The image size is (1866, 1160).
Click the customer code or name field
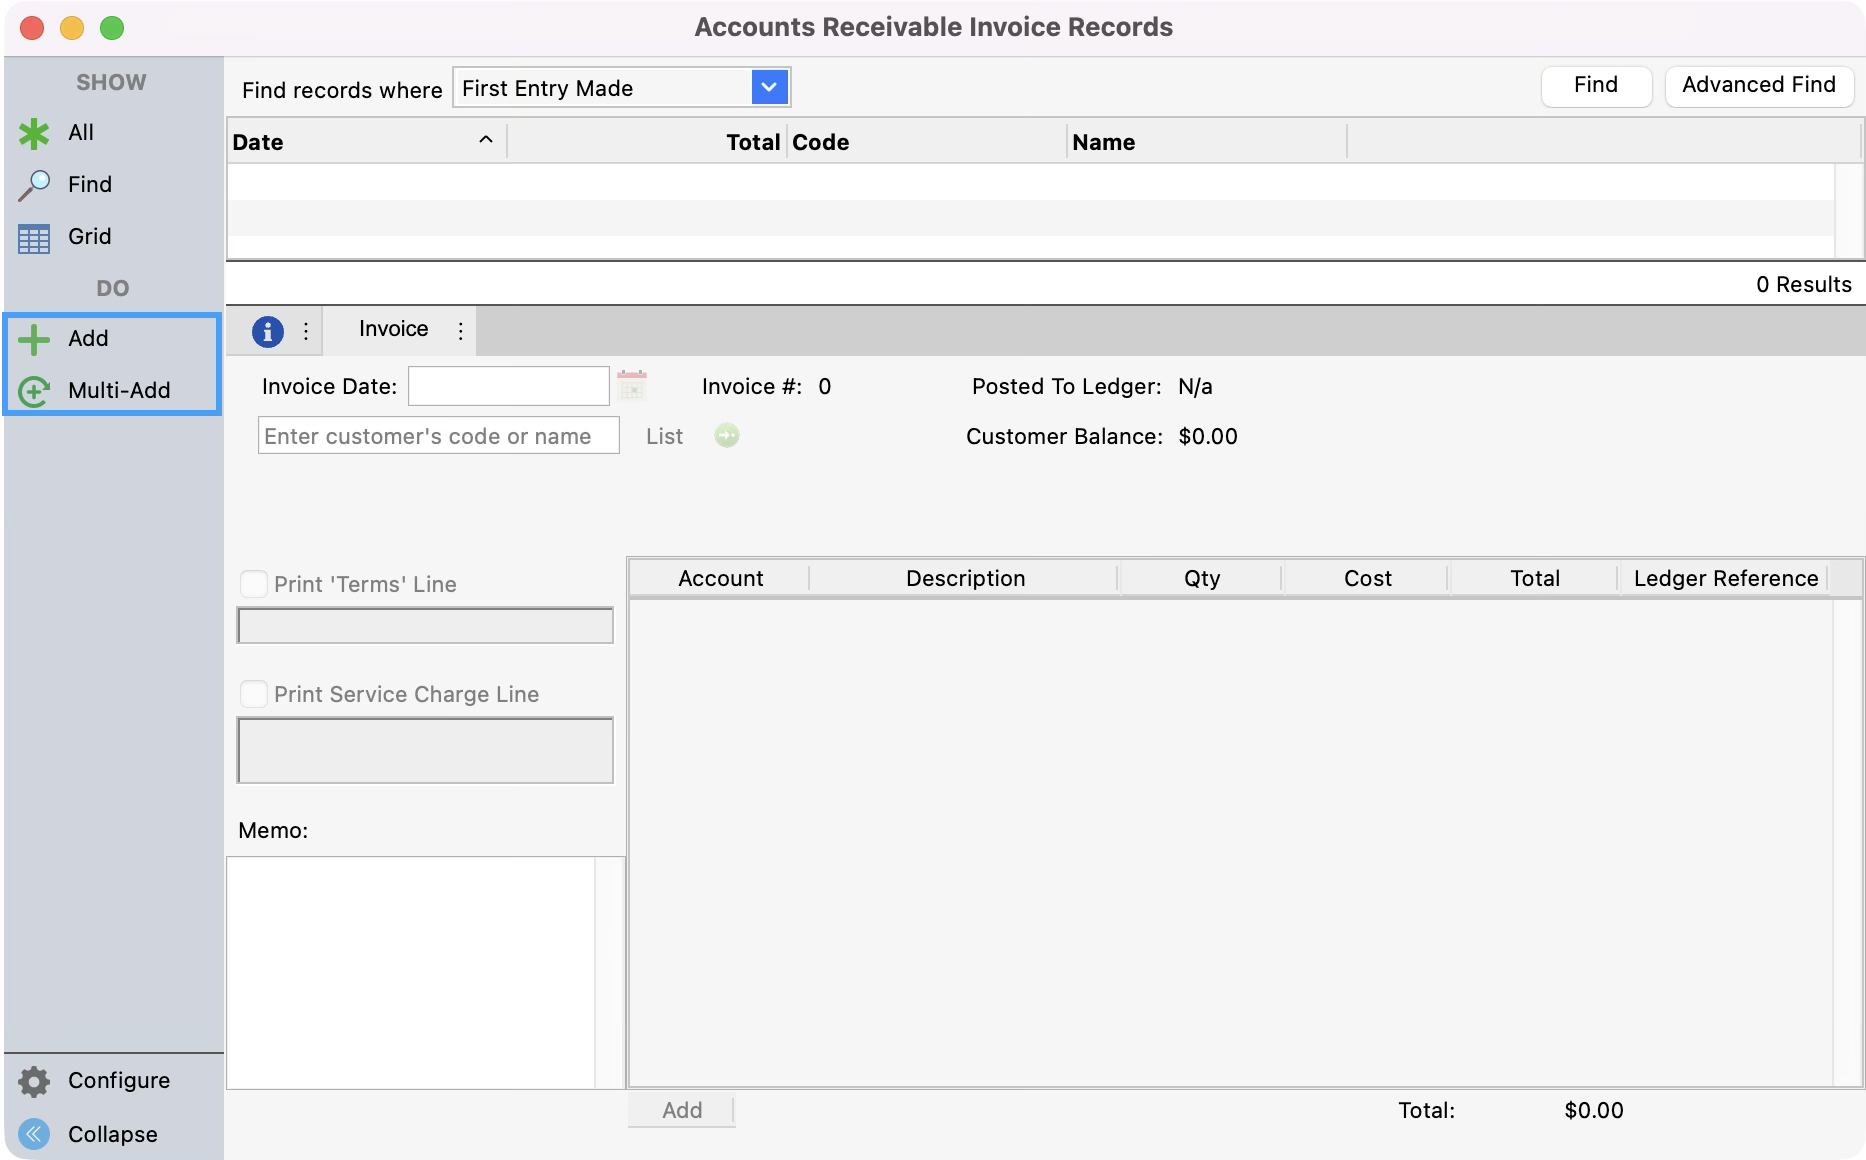439,436
